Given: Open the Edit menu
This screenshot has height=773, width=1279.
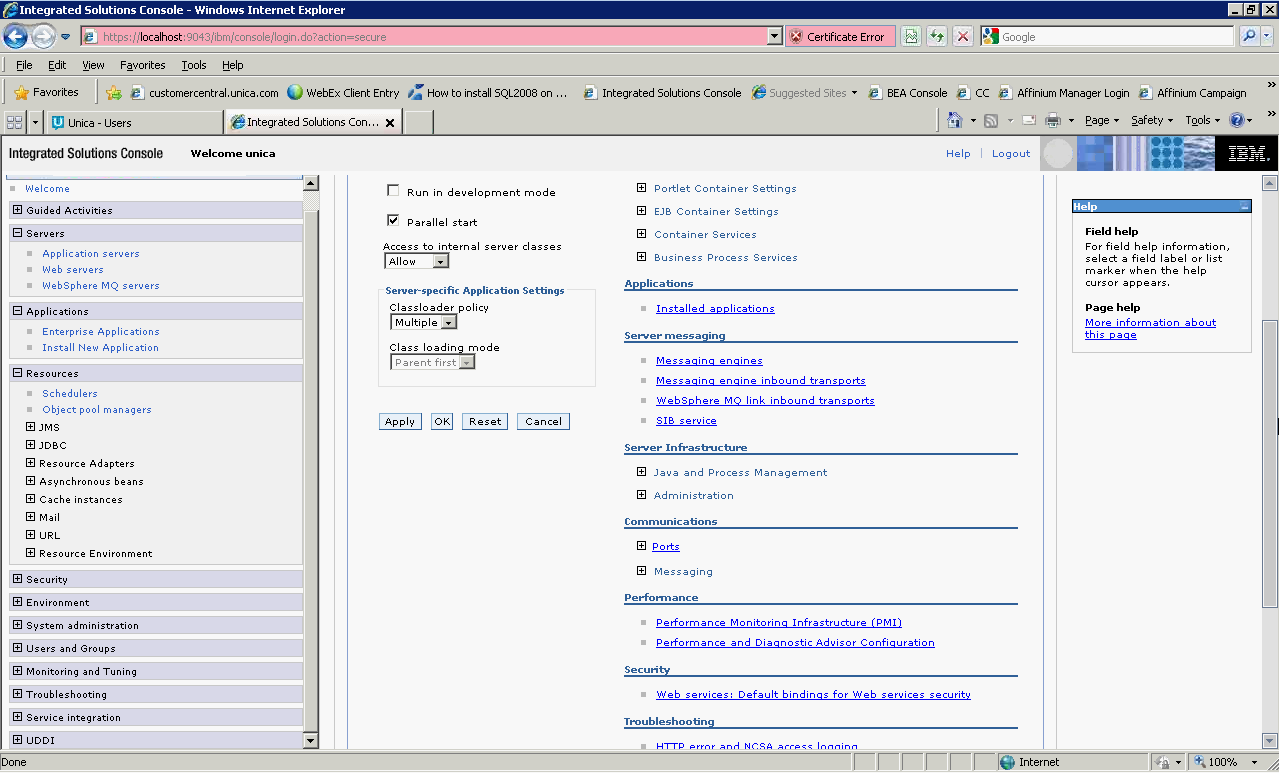Looking at the screenshot, I should (x=57, y=65).
